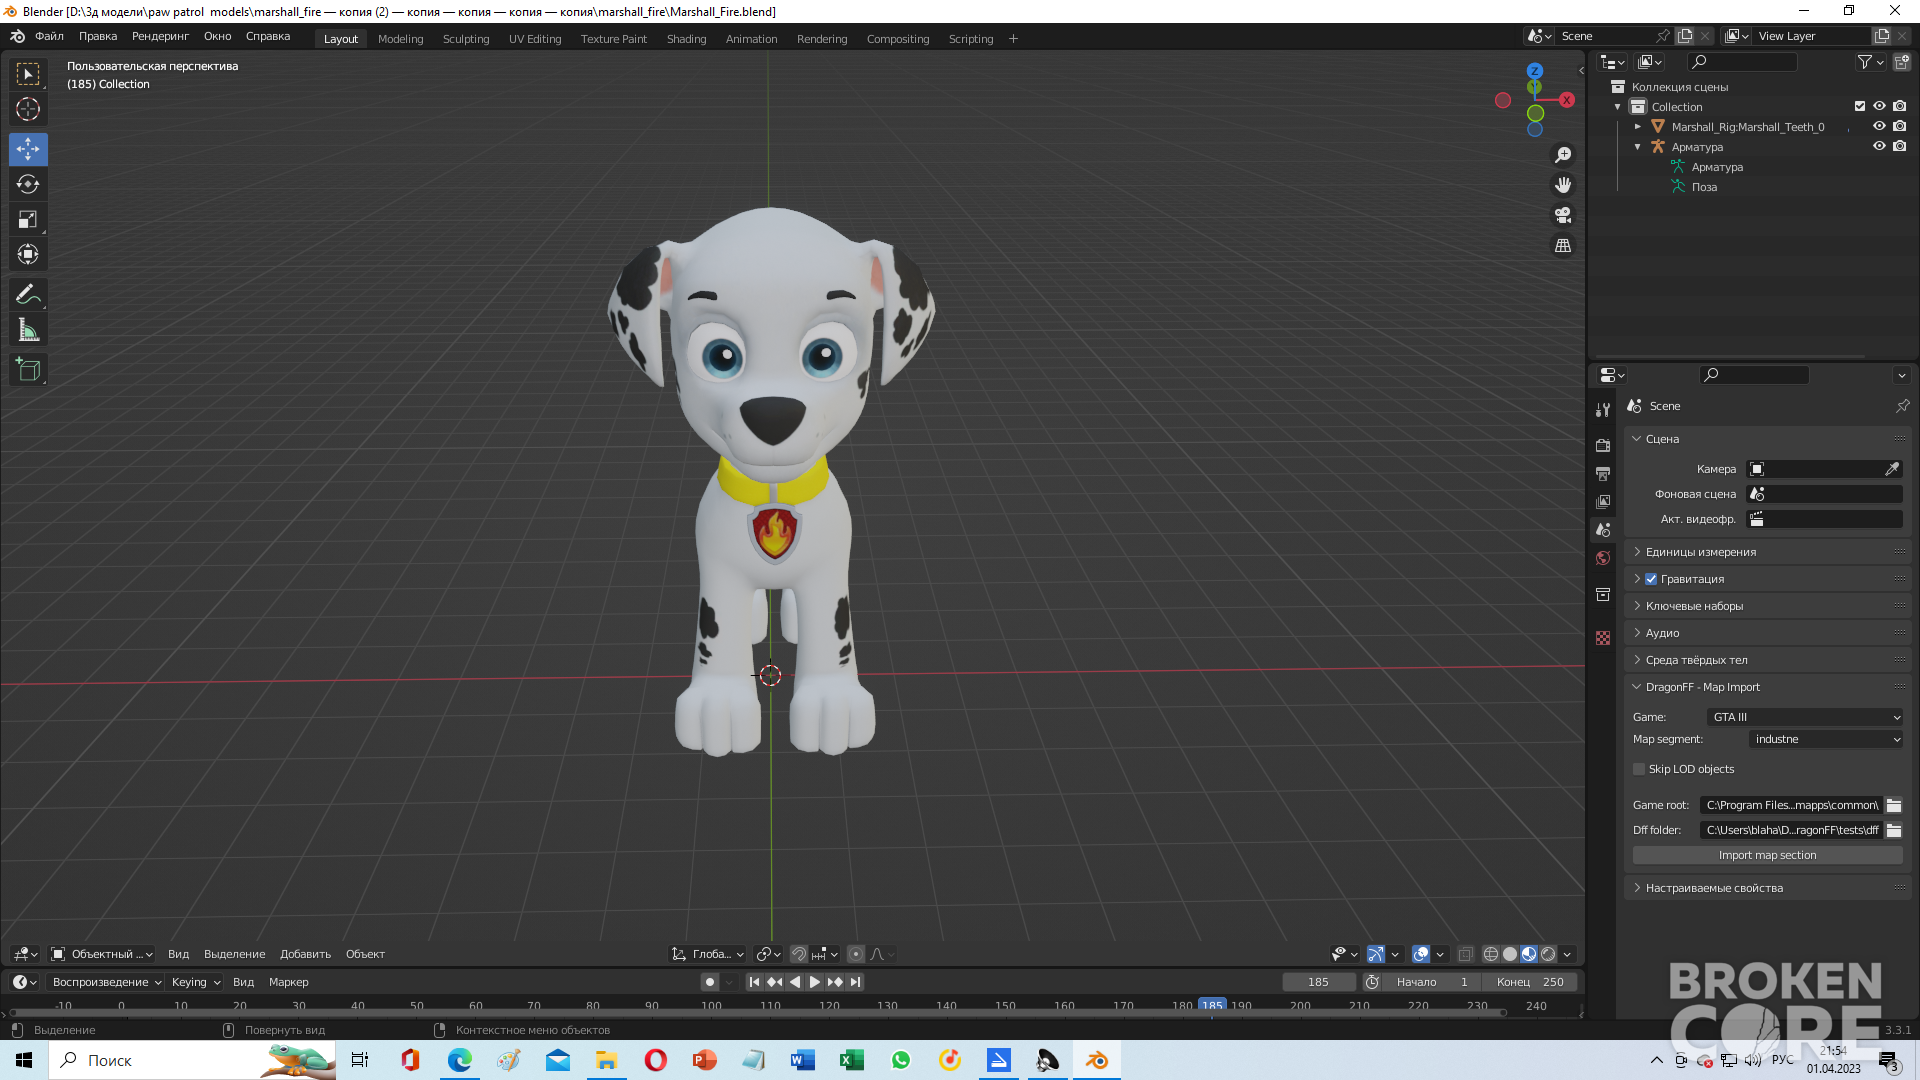Select the Annotate pencil tool
The height and width of the screenshot is (1080, 1920).
click(28, 294)
